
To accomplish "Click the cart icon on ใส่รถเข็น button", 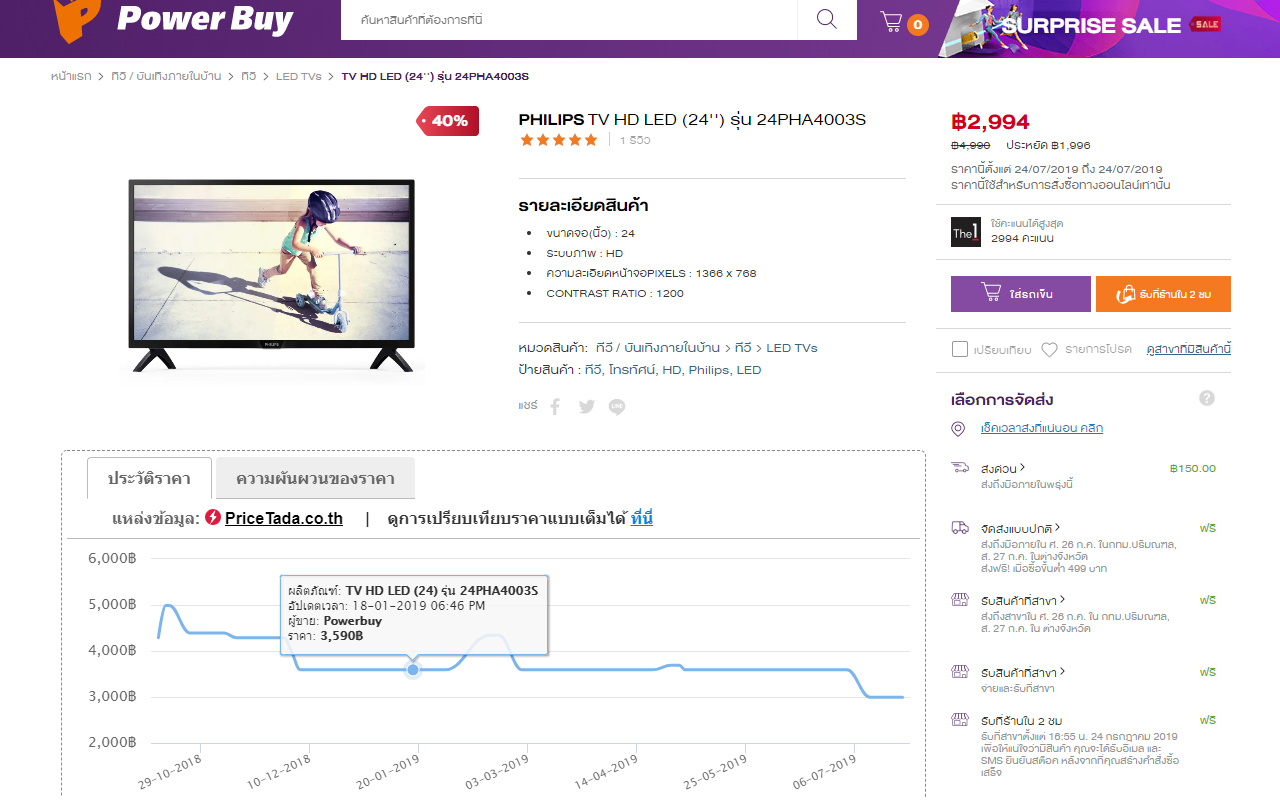I will click(x=991, y=293).
